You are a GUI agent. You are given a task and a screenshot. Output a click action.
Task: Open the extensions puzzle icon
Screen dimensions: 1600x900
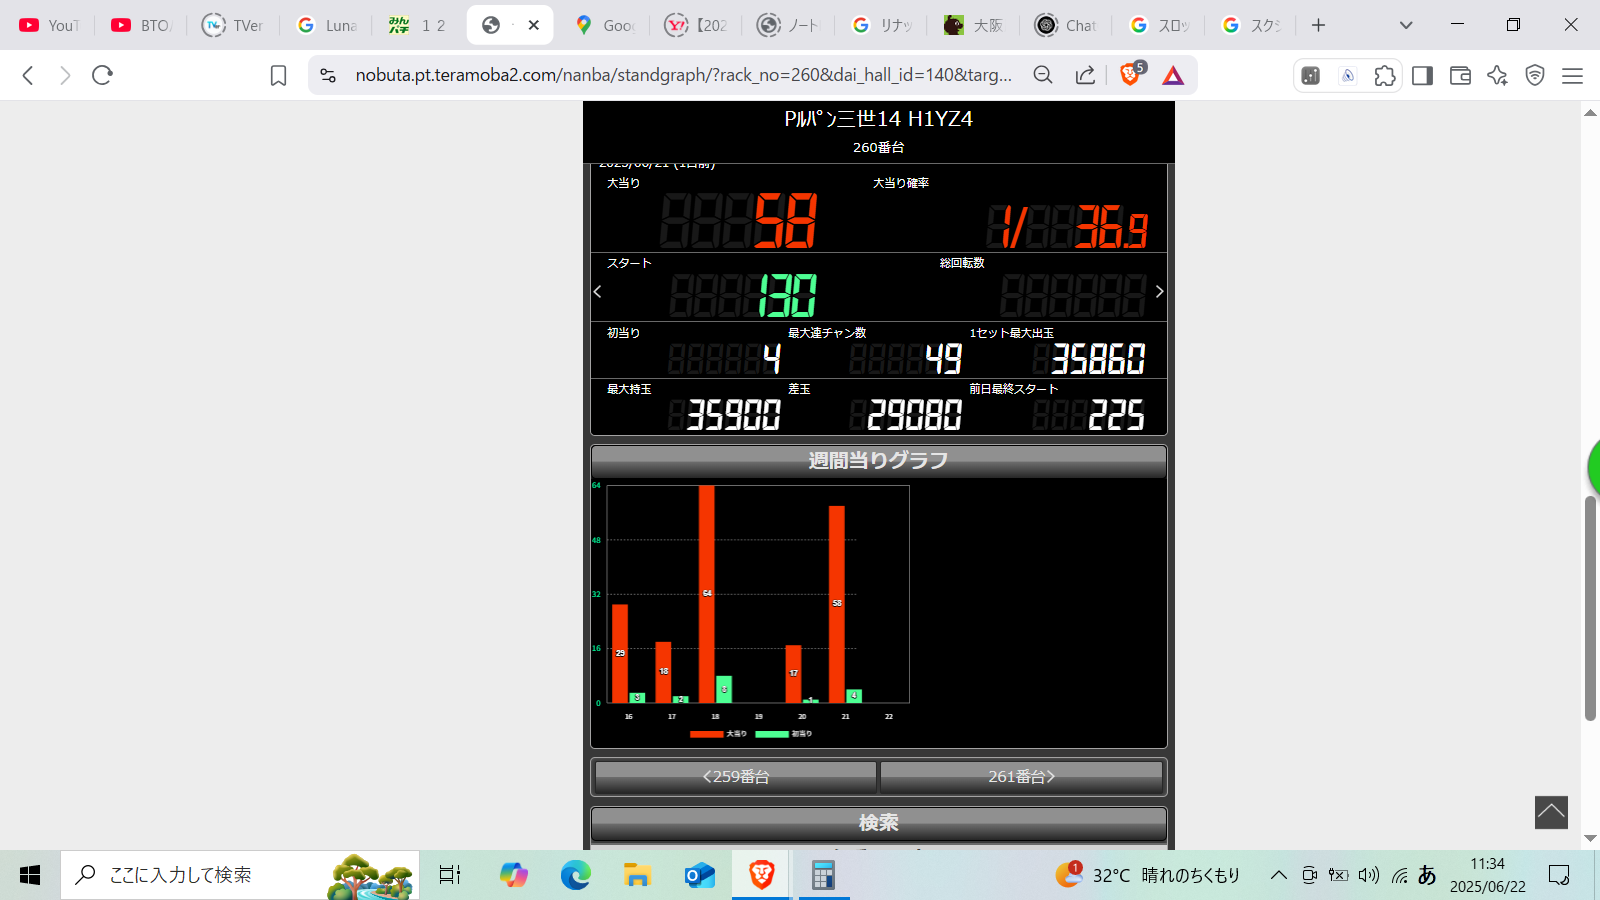click(x=1385, y=75)
